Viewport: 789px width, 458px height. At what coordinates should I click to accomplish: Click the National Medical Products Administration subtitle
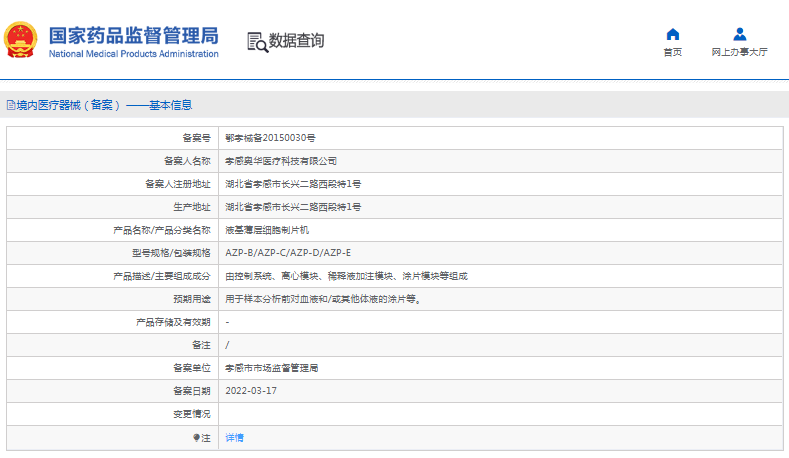point(133,54)
